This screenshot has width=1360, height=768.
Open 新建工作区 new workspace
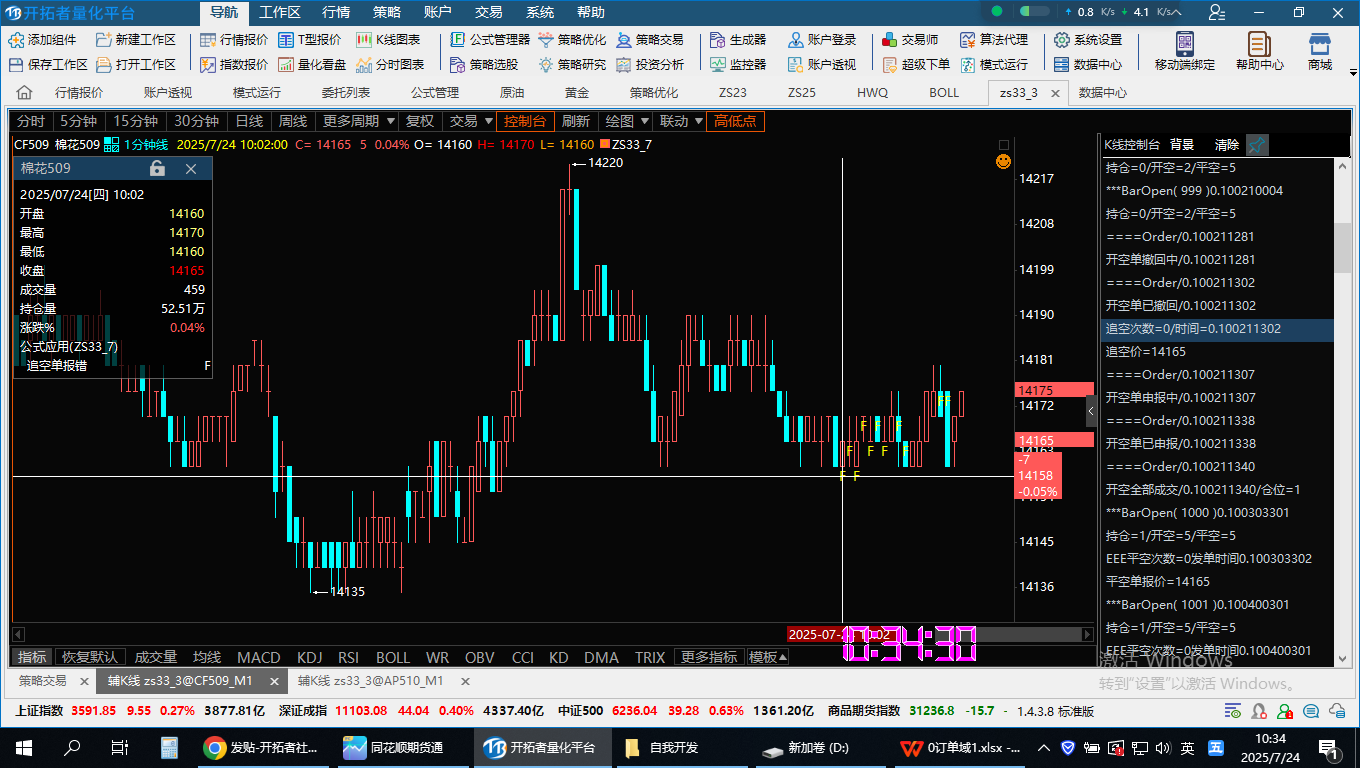coord(135,40)
